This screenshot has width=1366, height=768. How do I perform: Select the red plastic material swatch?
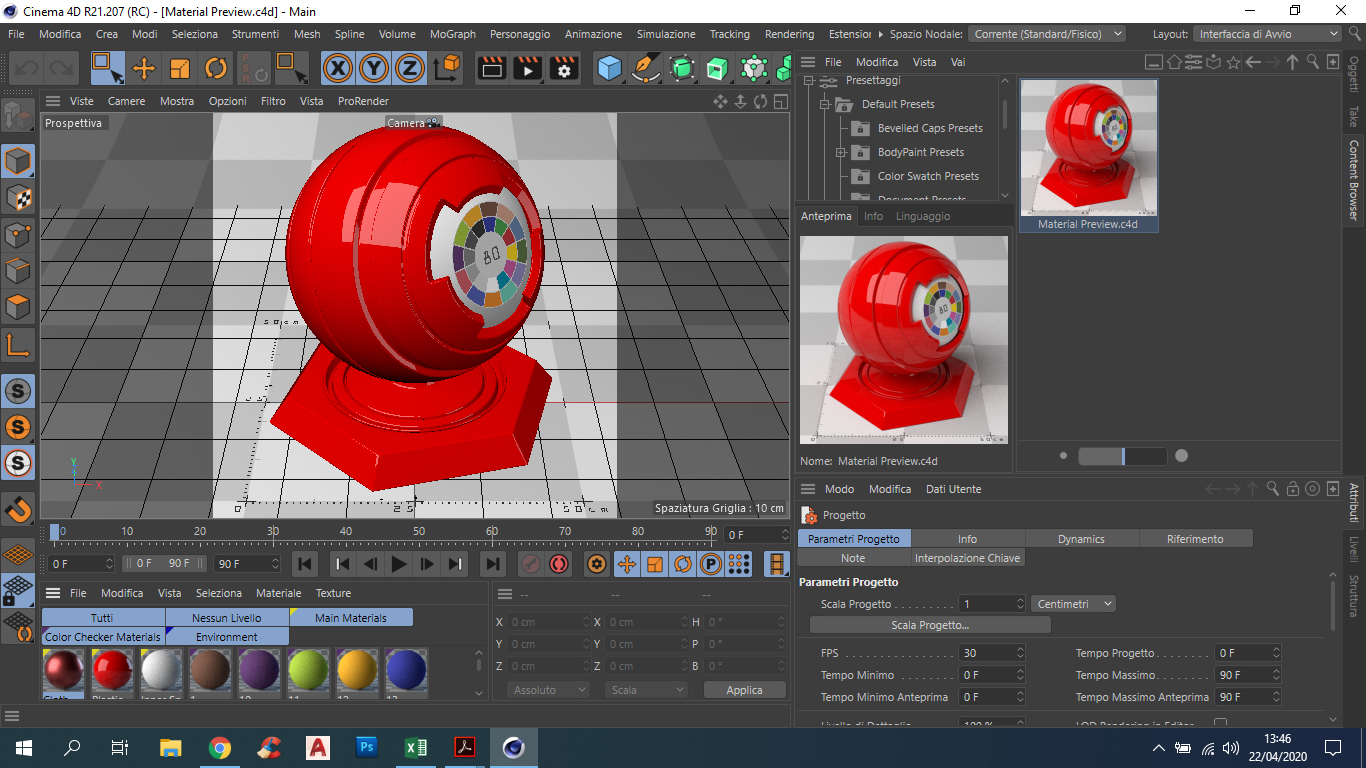(112, 672)
